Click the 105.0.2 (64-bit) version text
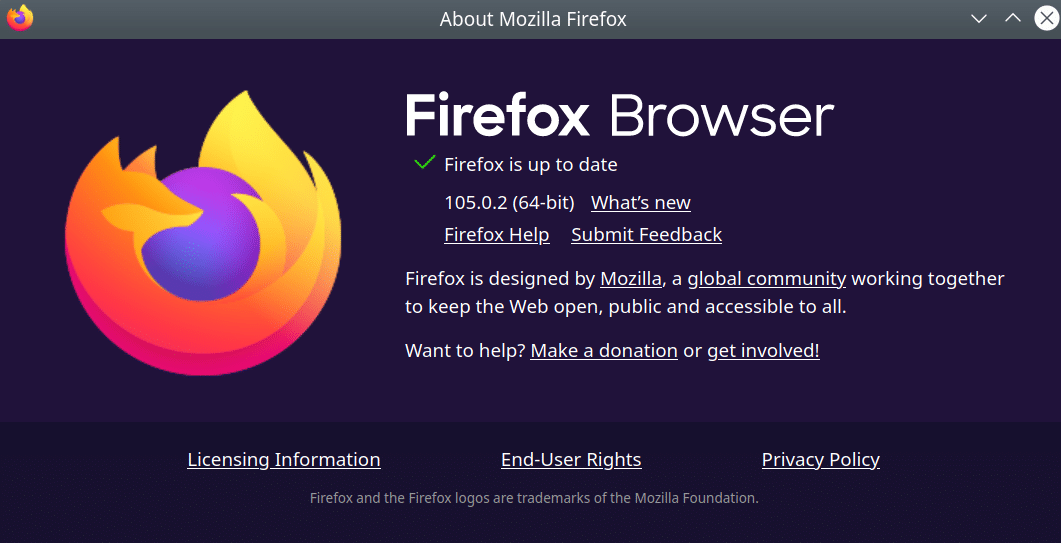 point(509,203)
